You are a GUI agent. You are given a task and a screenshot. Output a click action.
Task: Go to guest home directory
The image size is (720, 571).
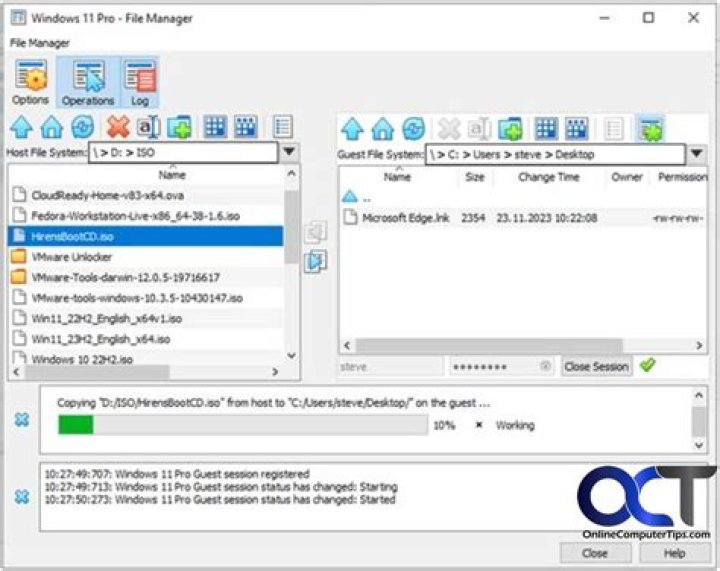[382, 129]
